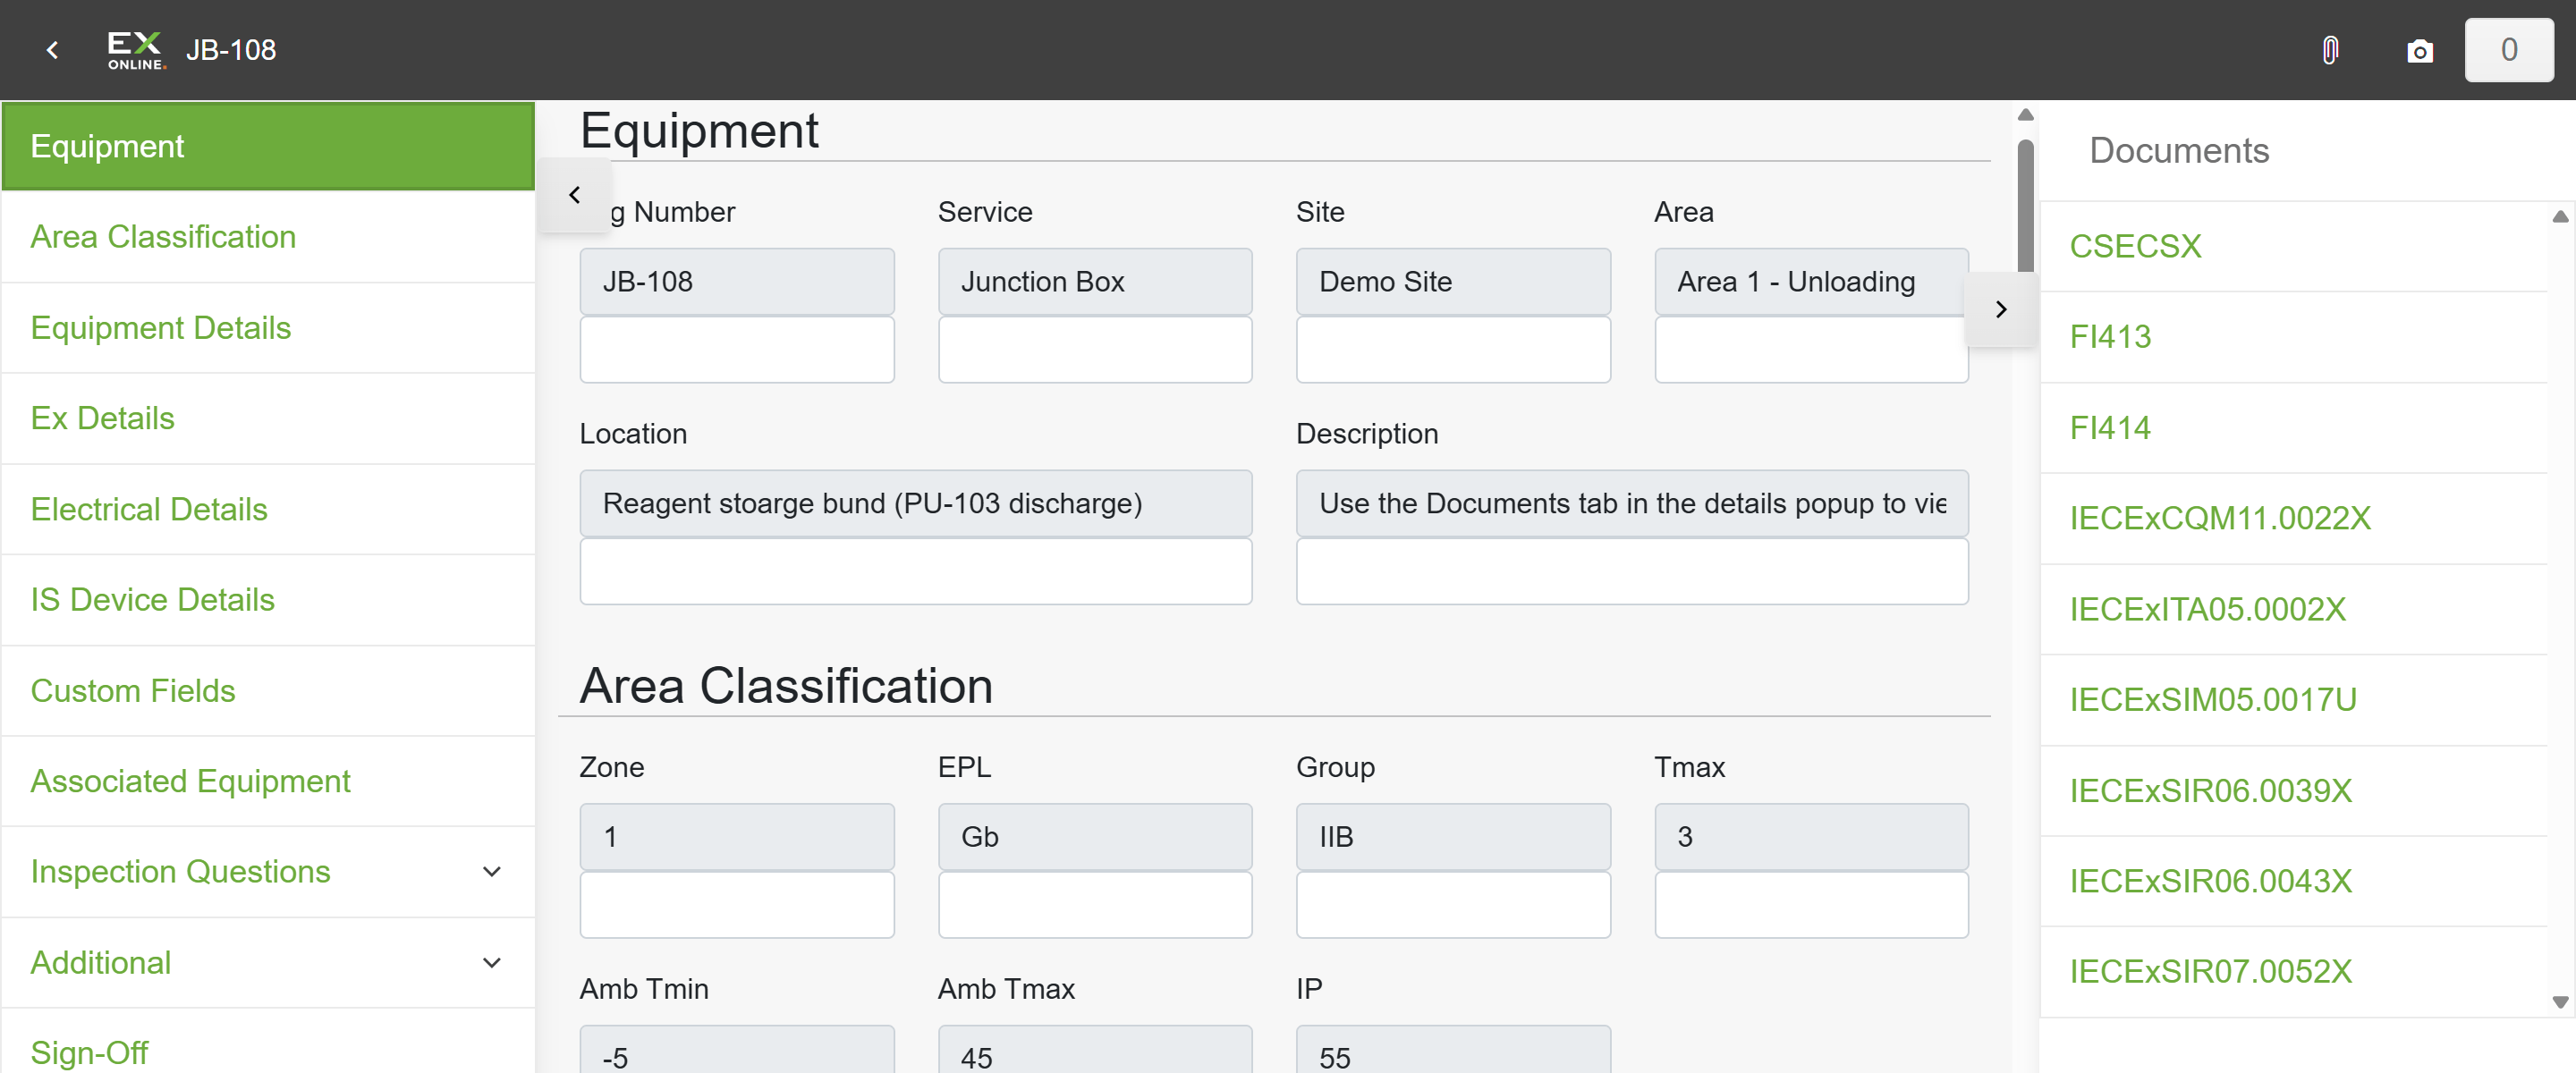Click the empty input below Demo Site
2576x1073 pixels.
click(x=1453, y=350)
